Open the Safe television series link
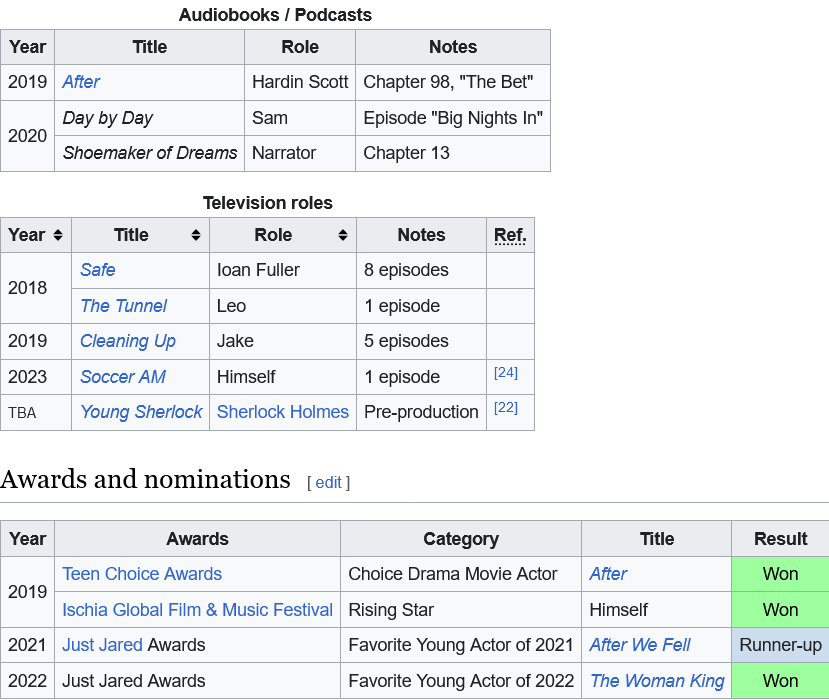The height and width of the screenshot is (700, 829). (x=97, y=270)
